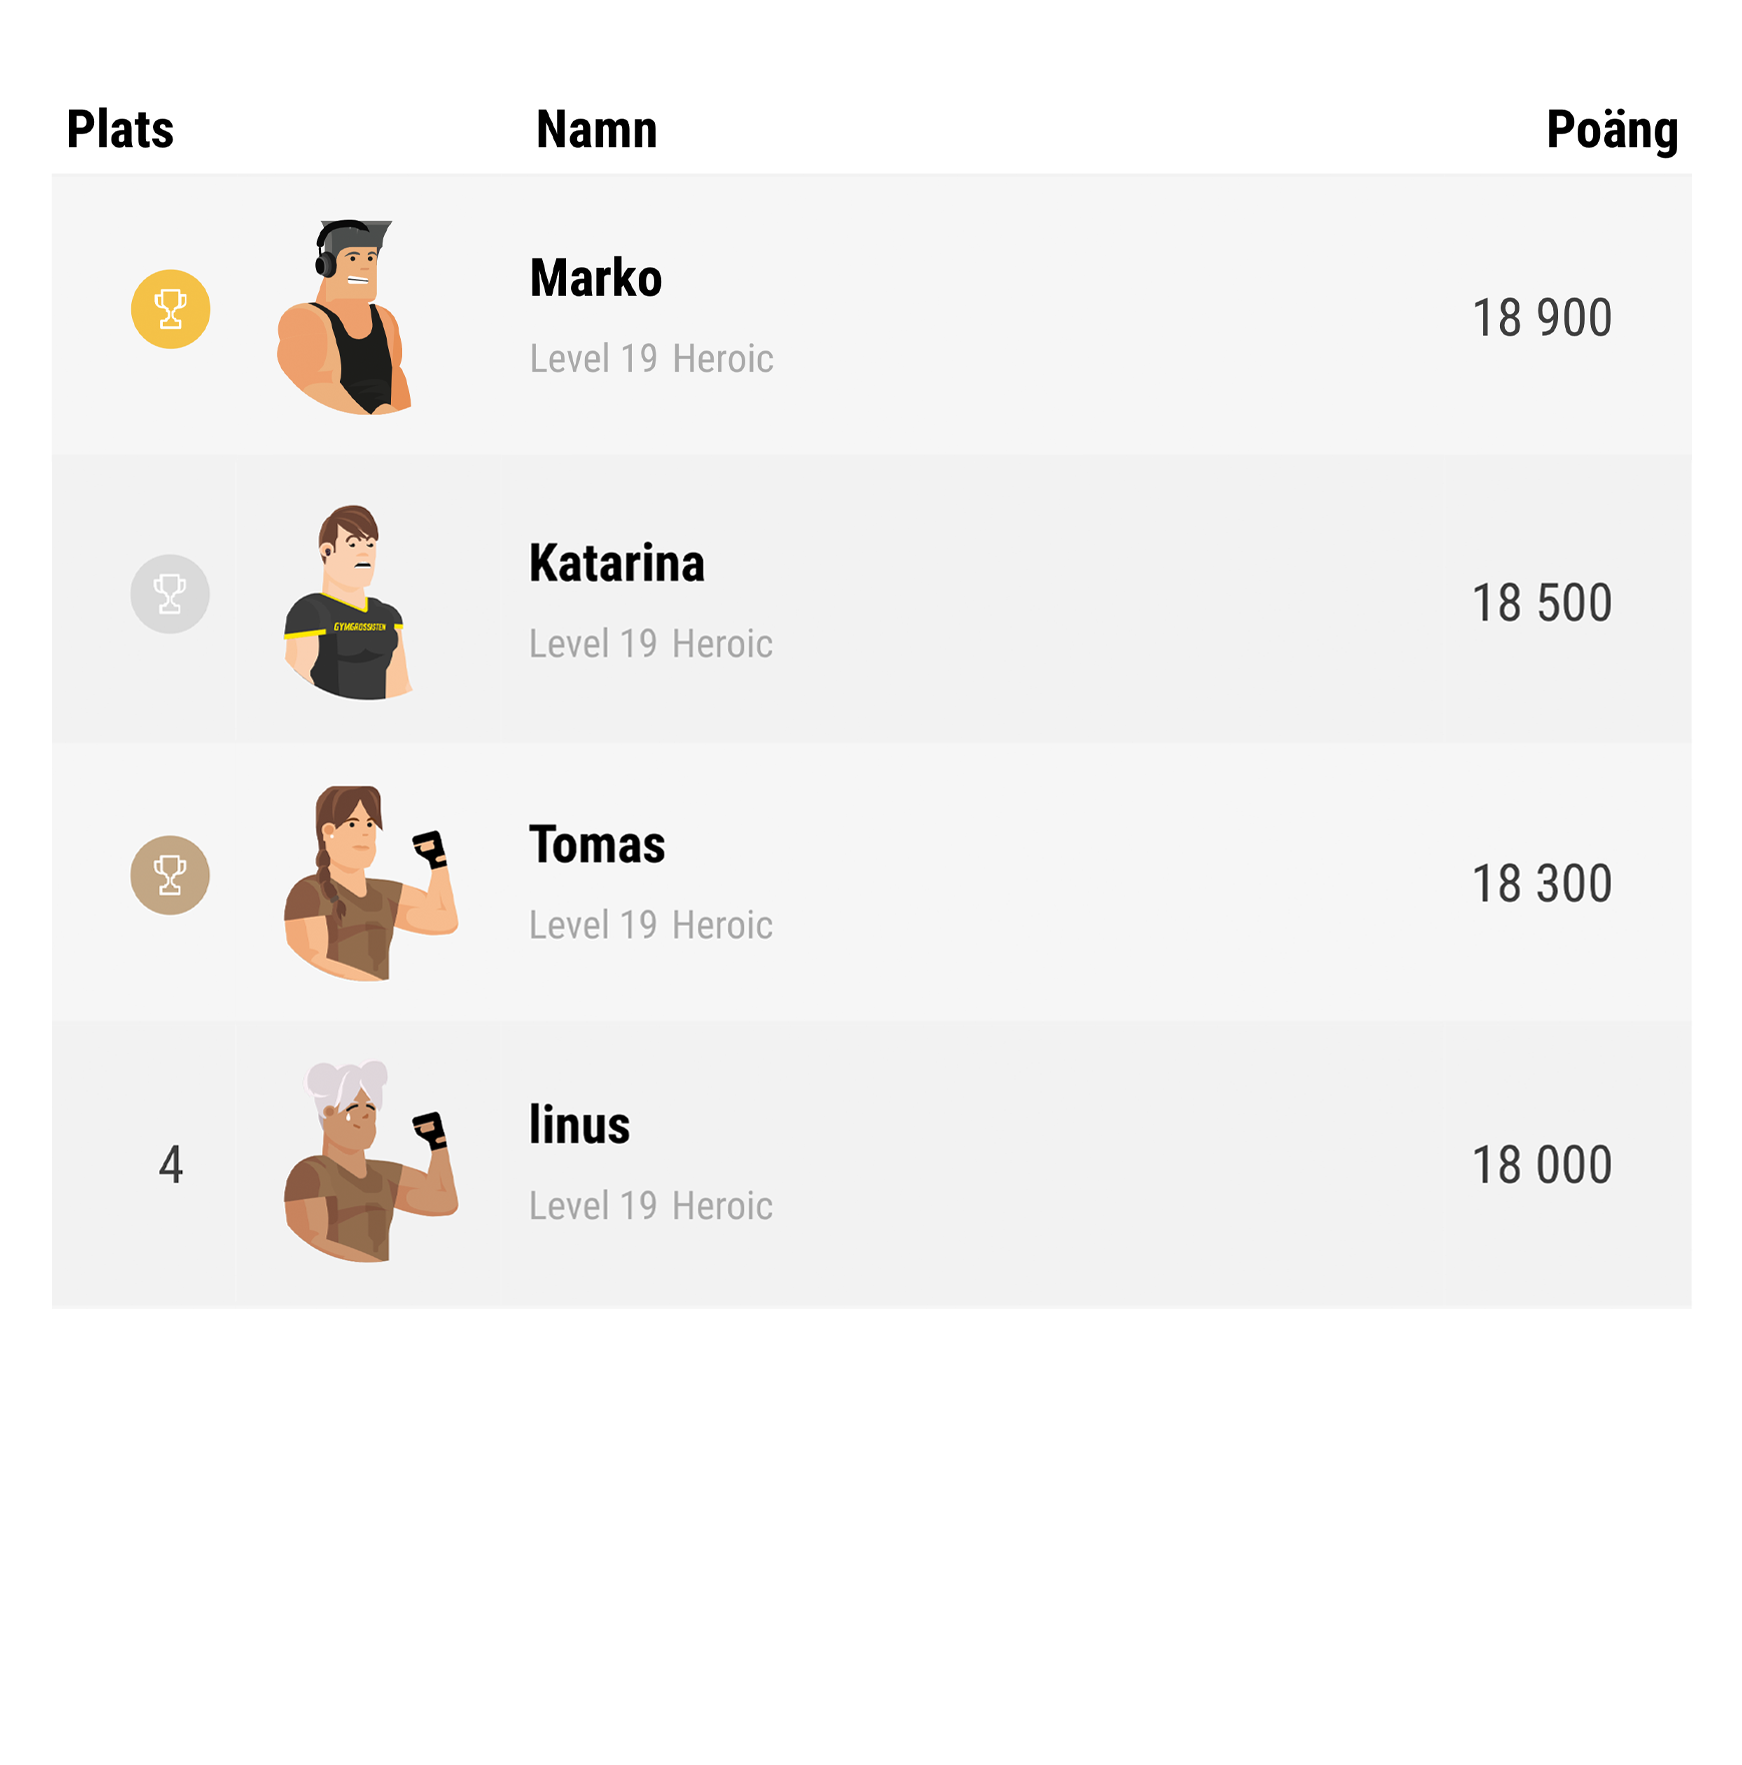Click linus's score of 18 000
This screenshot has height=1765, width=1742.
(1542, 1165)
